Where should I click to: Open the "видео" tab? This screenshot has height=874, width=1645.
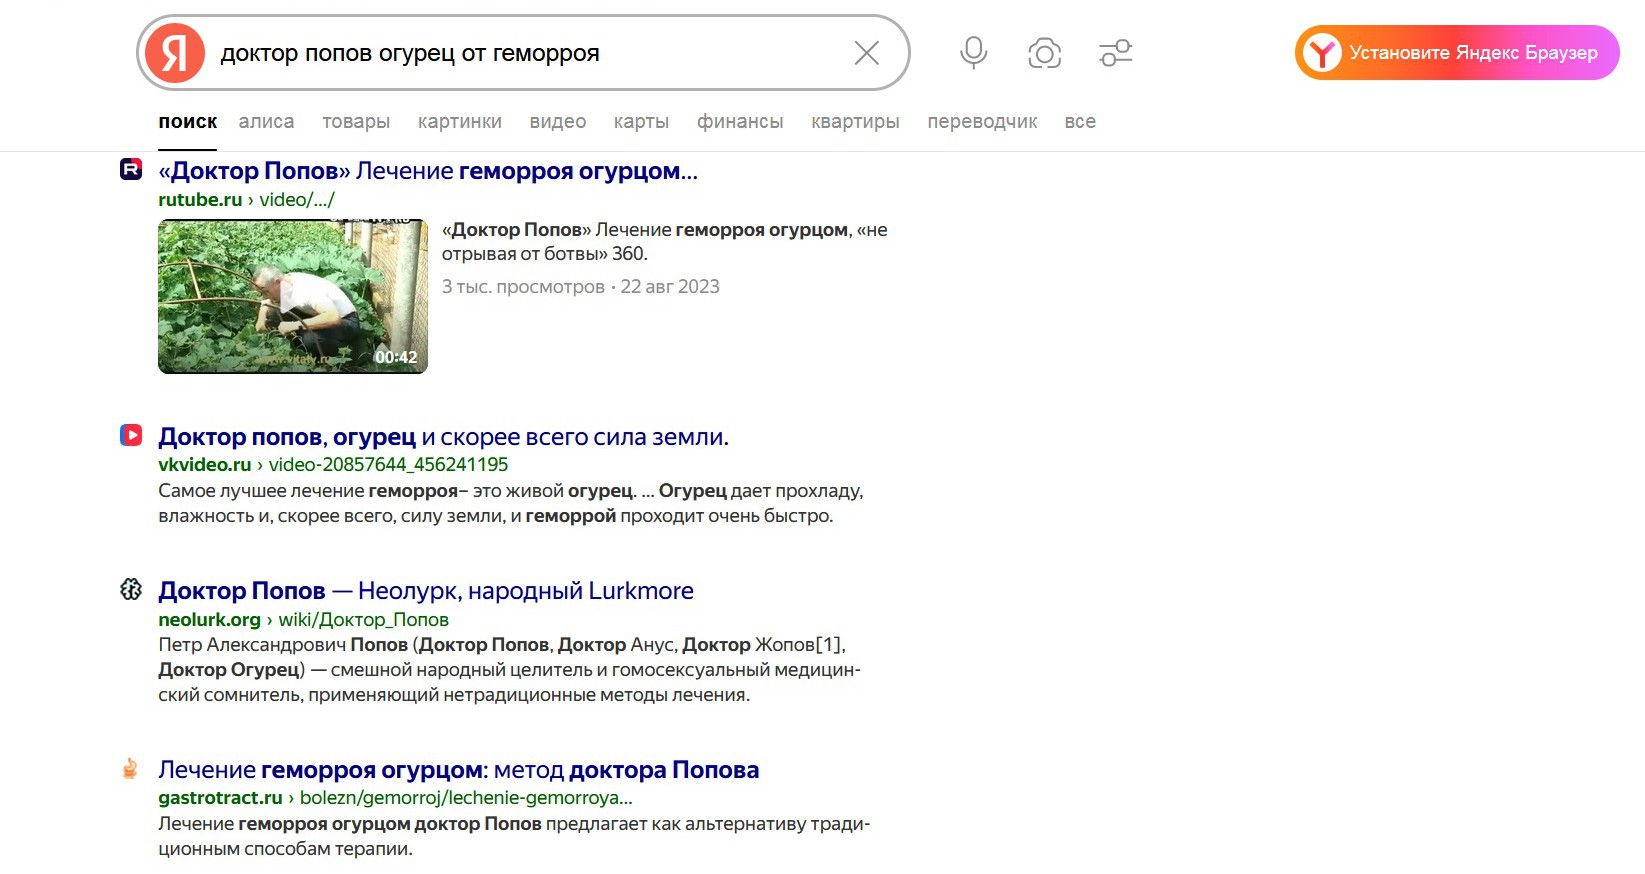click(558, 122)
